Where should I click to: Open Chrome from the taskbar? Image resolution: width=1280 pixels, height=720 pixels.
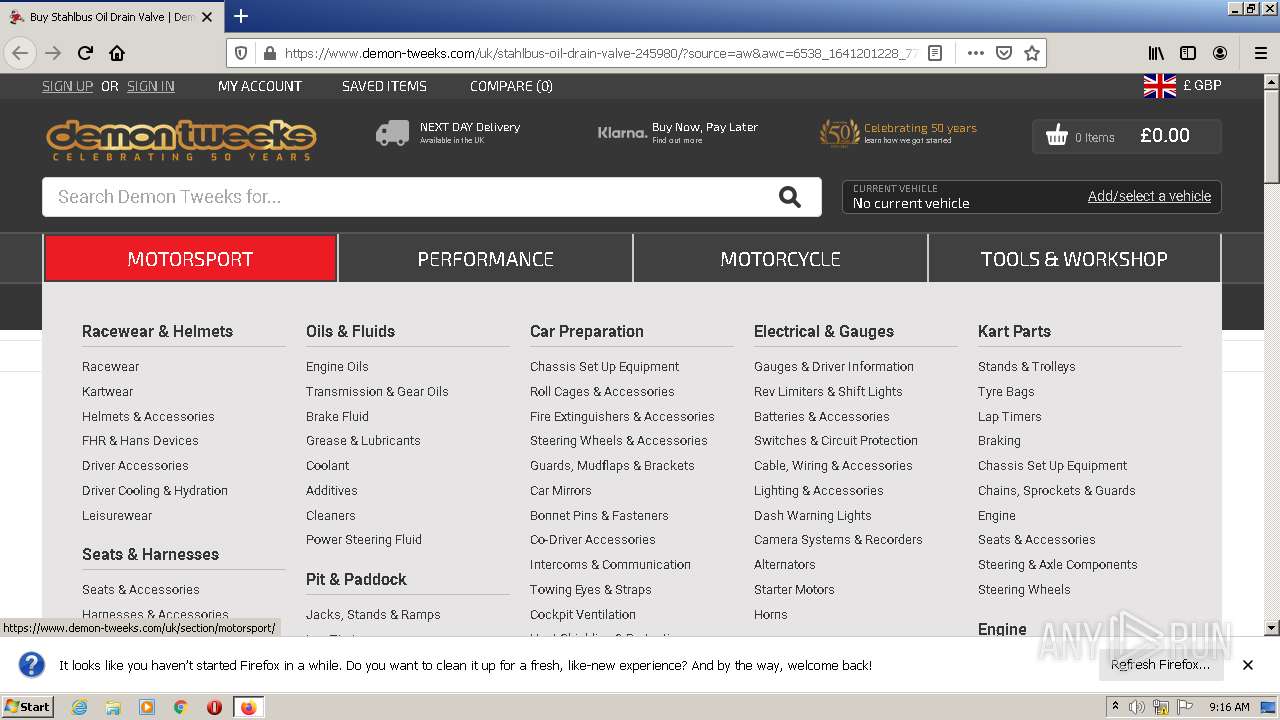[x=181, y=707]
